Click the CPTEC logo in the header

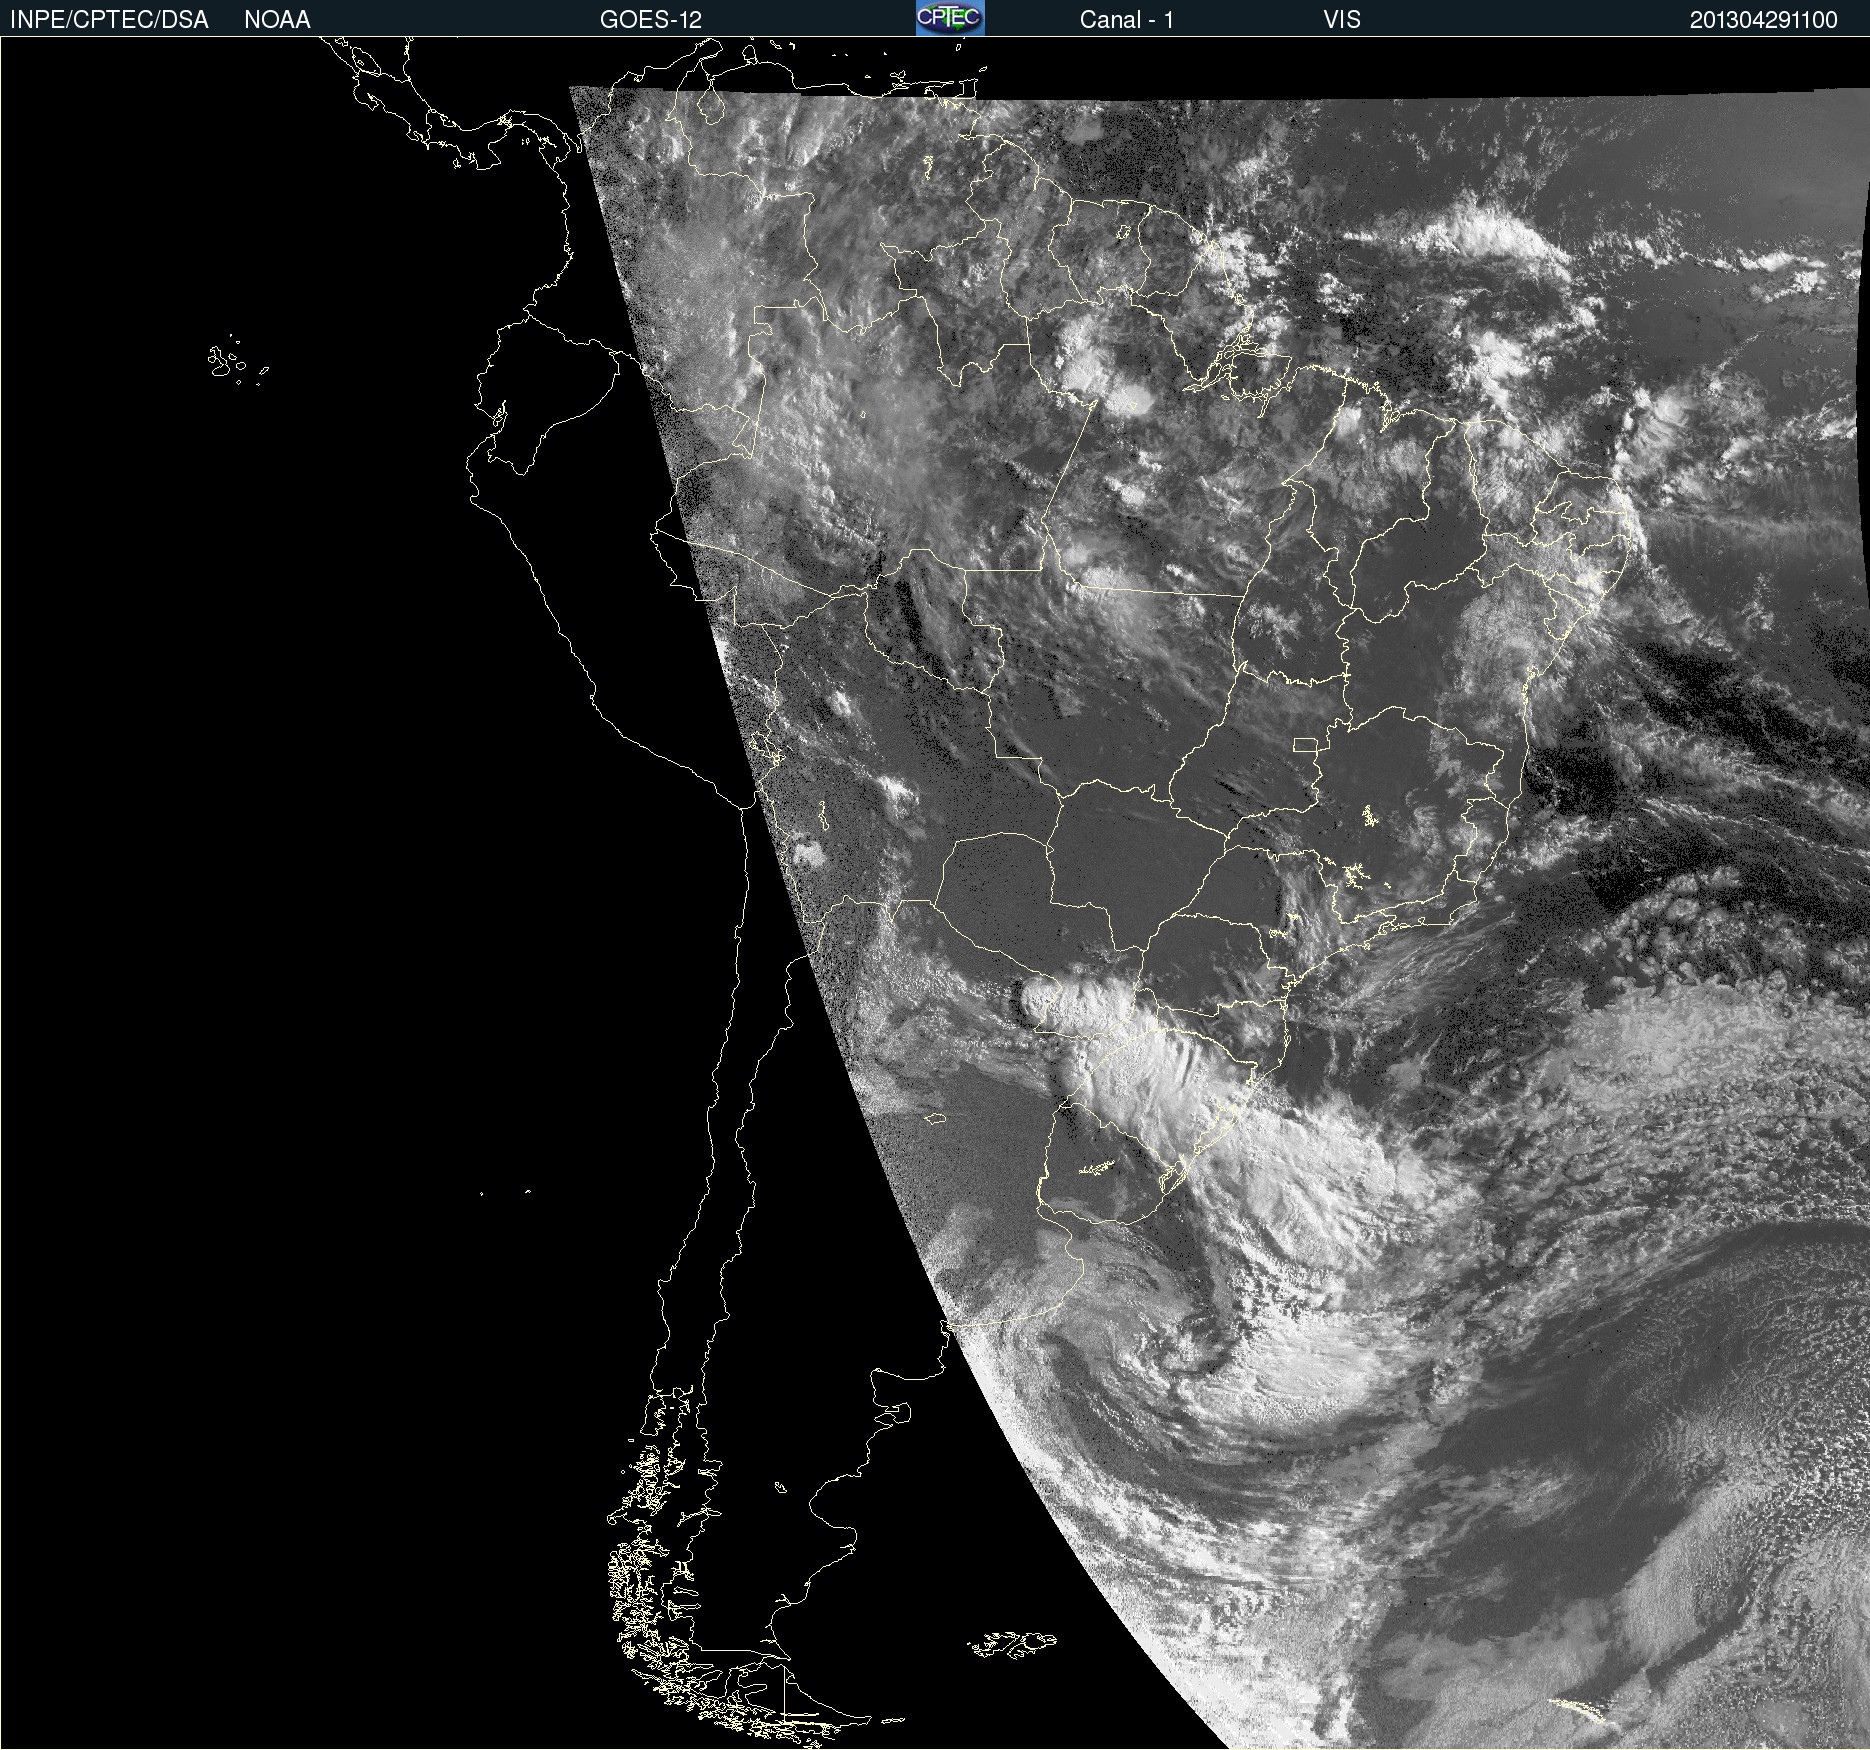pos(950,18)
